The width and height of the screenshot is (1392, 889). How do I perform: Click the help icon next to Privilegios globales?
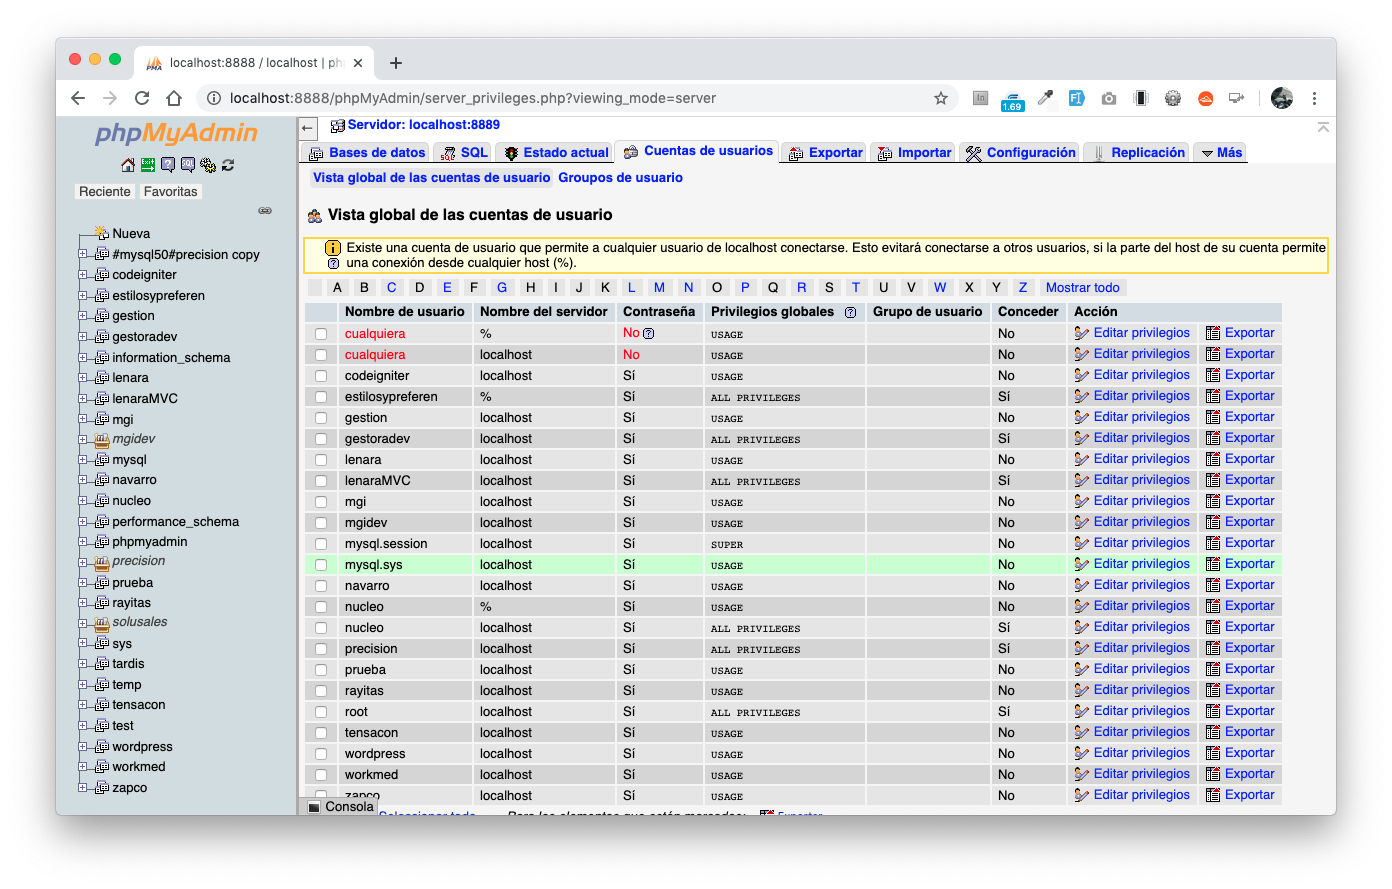coord(850,312)
